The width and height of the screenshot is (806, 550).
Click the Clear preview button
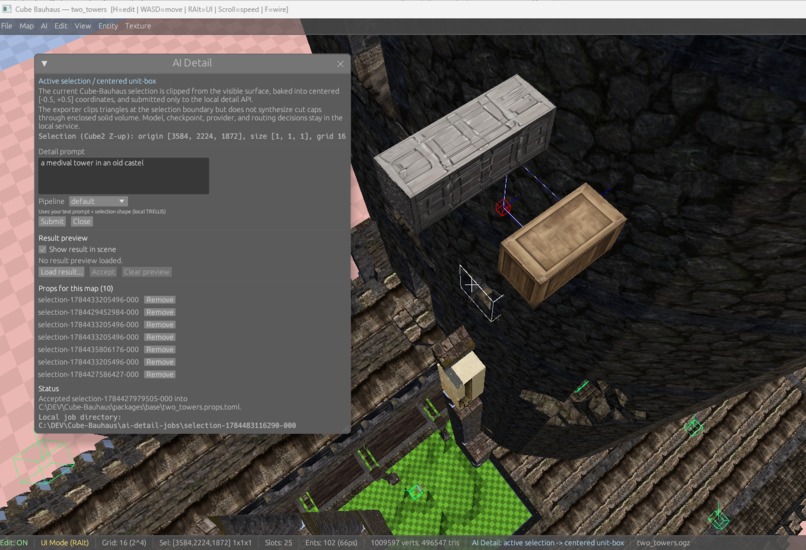coord(146,272)
